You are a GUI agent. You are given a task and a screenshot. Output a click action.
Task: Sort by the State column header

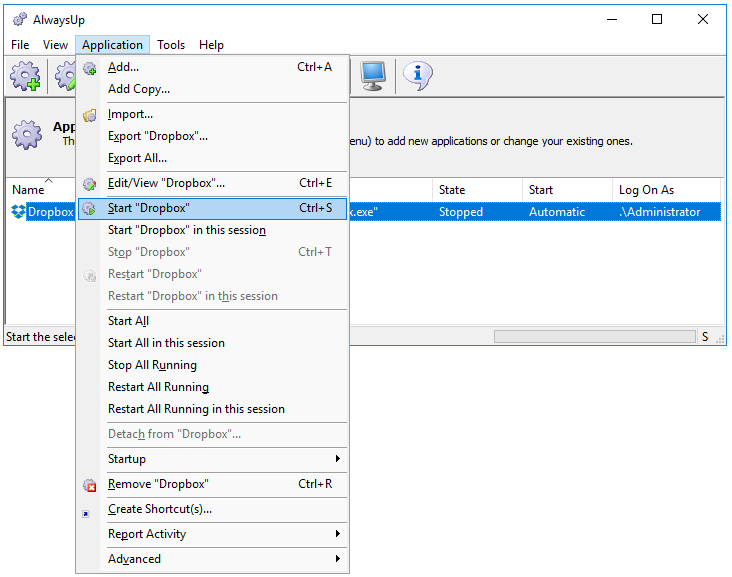click(x=477, y=190)
